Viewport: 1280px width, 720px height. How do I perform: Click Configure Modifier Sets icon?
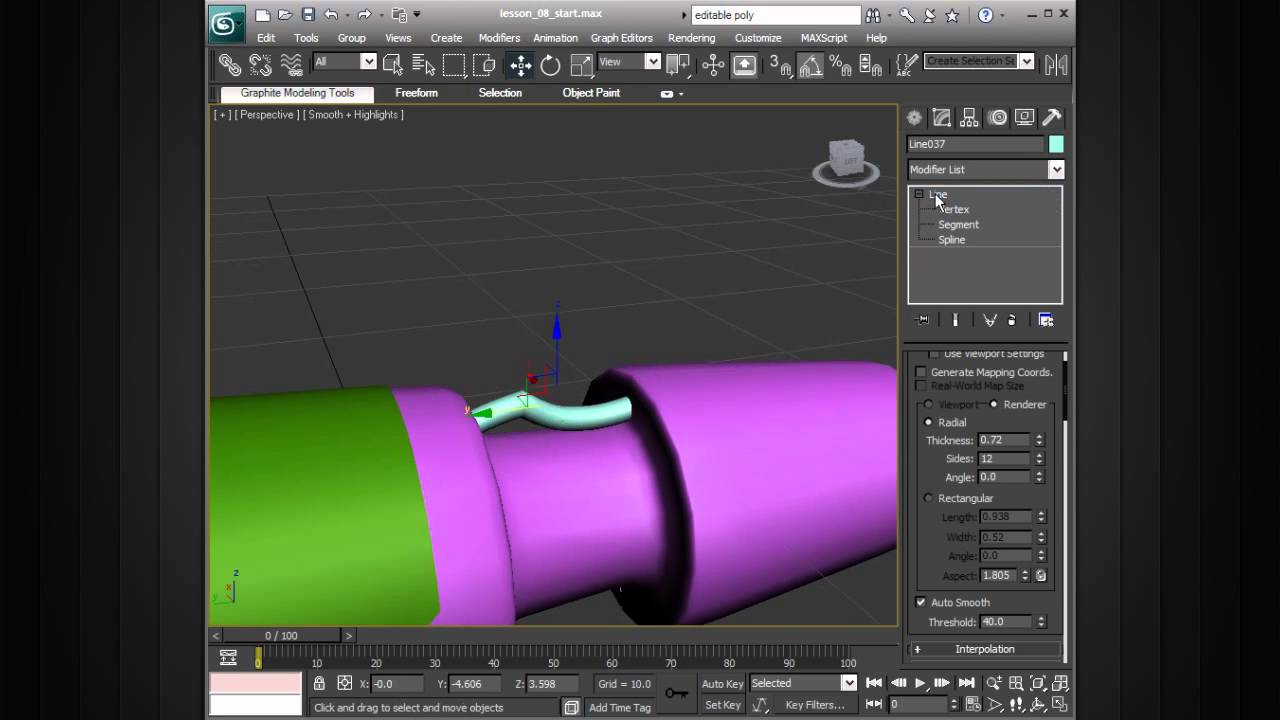(x=1046, y=320)
